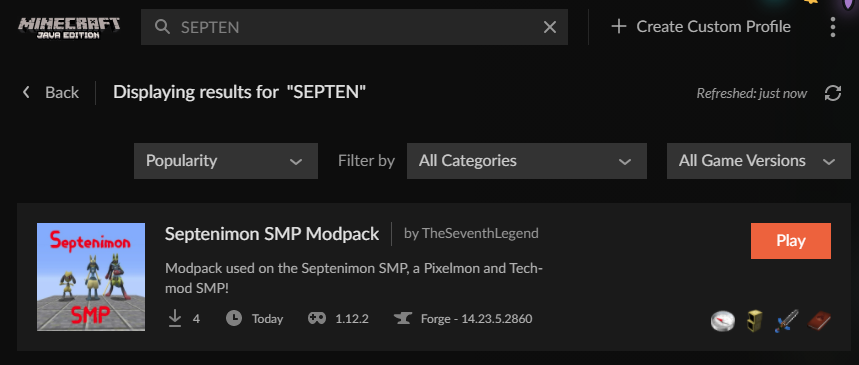Viewport: 859px width, 365px height.
Task: Click the sword category icon
Action: click(787, 321)
